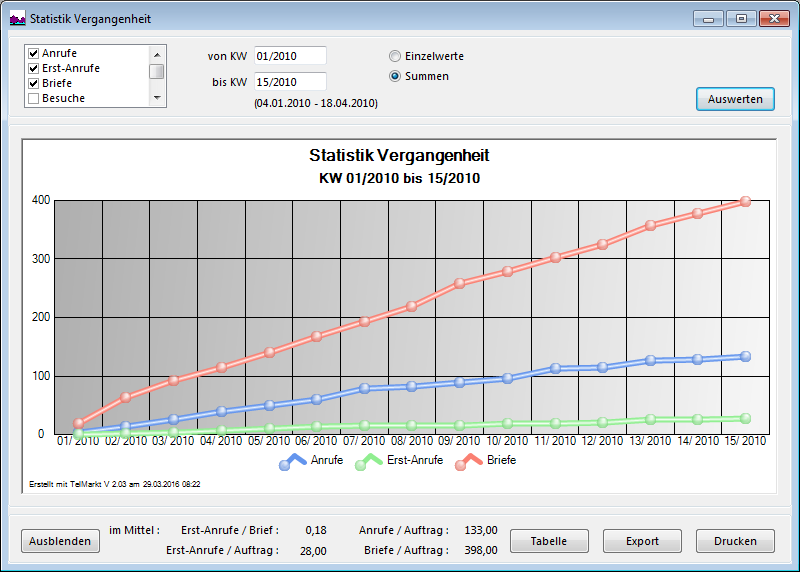Enable the Besuche checkbox
This screenshot has width=800, height=572.
tap(34, 98)
